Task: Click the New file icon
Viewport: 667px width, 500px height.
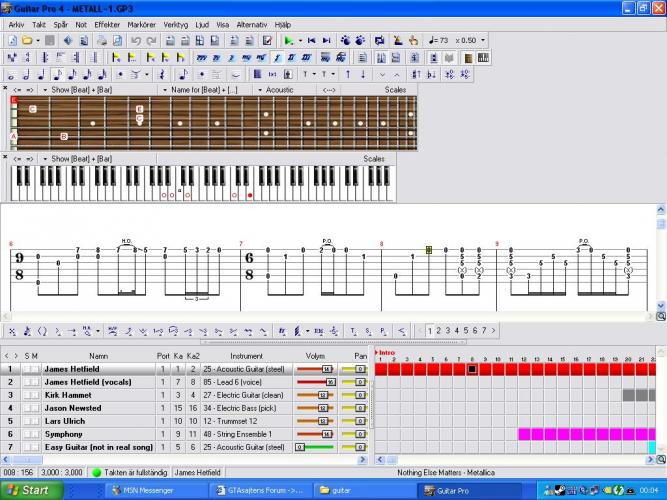Action: pos(12,40)
